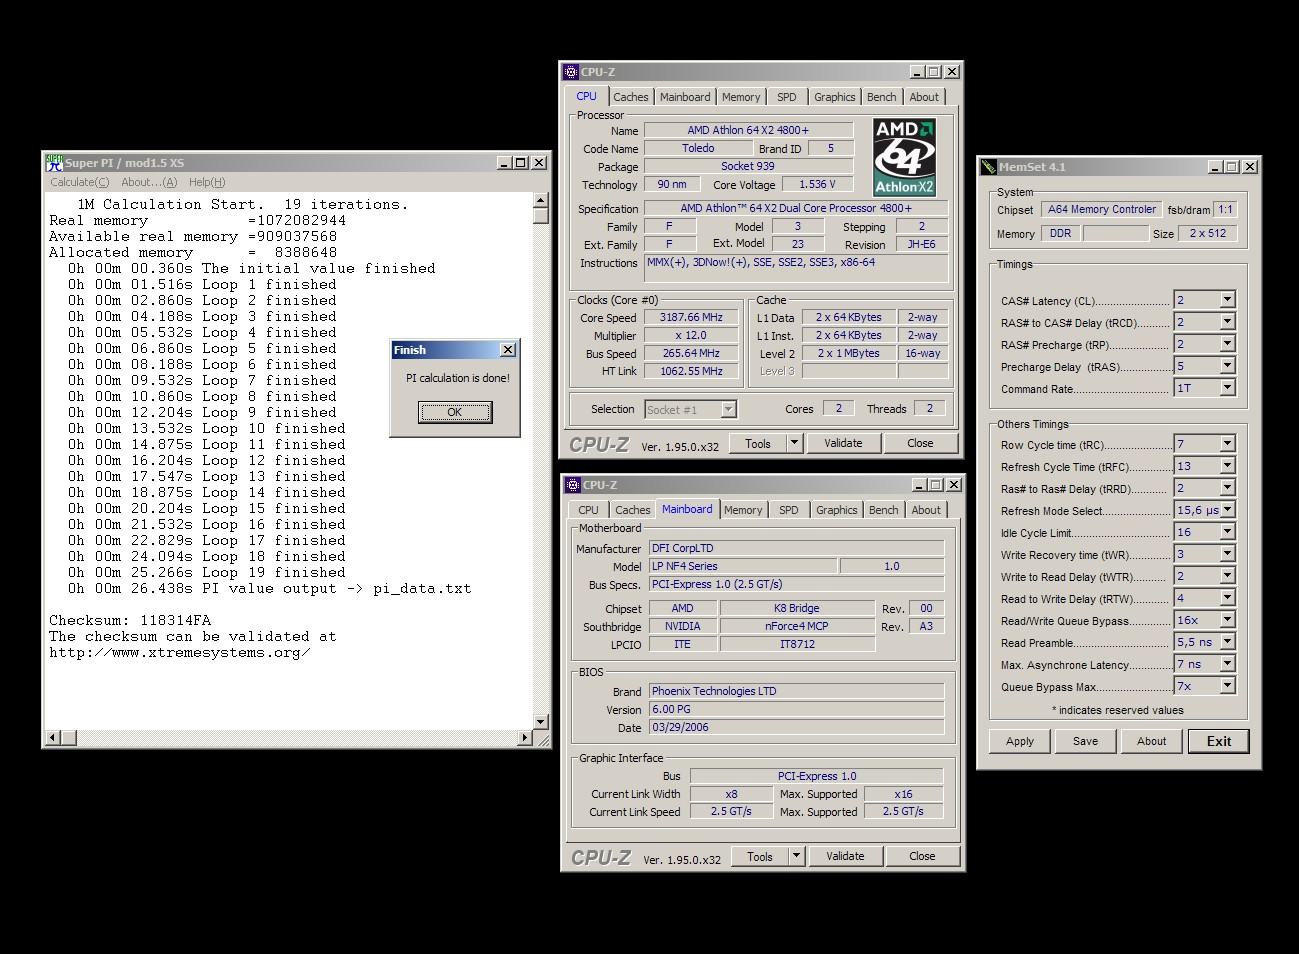Screen dimensions: 1299x954
Task: Open SPD tab in lower CPU-Z window
Action: point(789,510)
